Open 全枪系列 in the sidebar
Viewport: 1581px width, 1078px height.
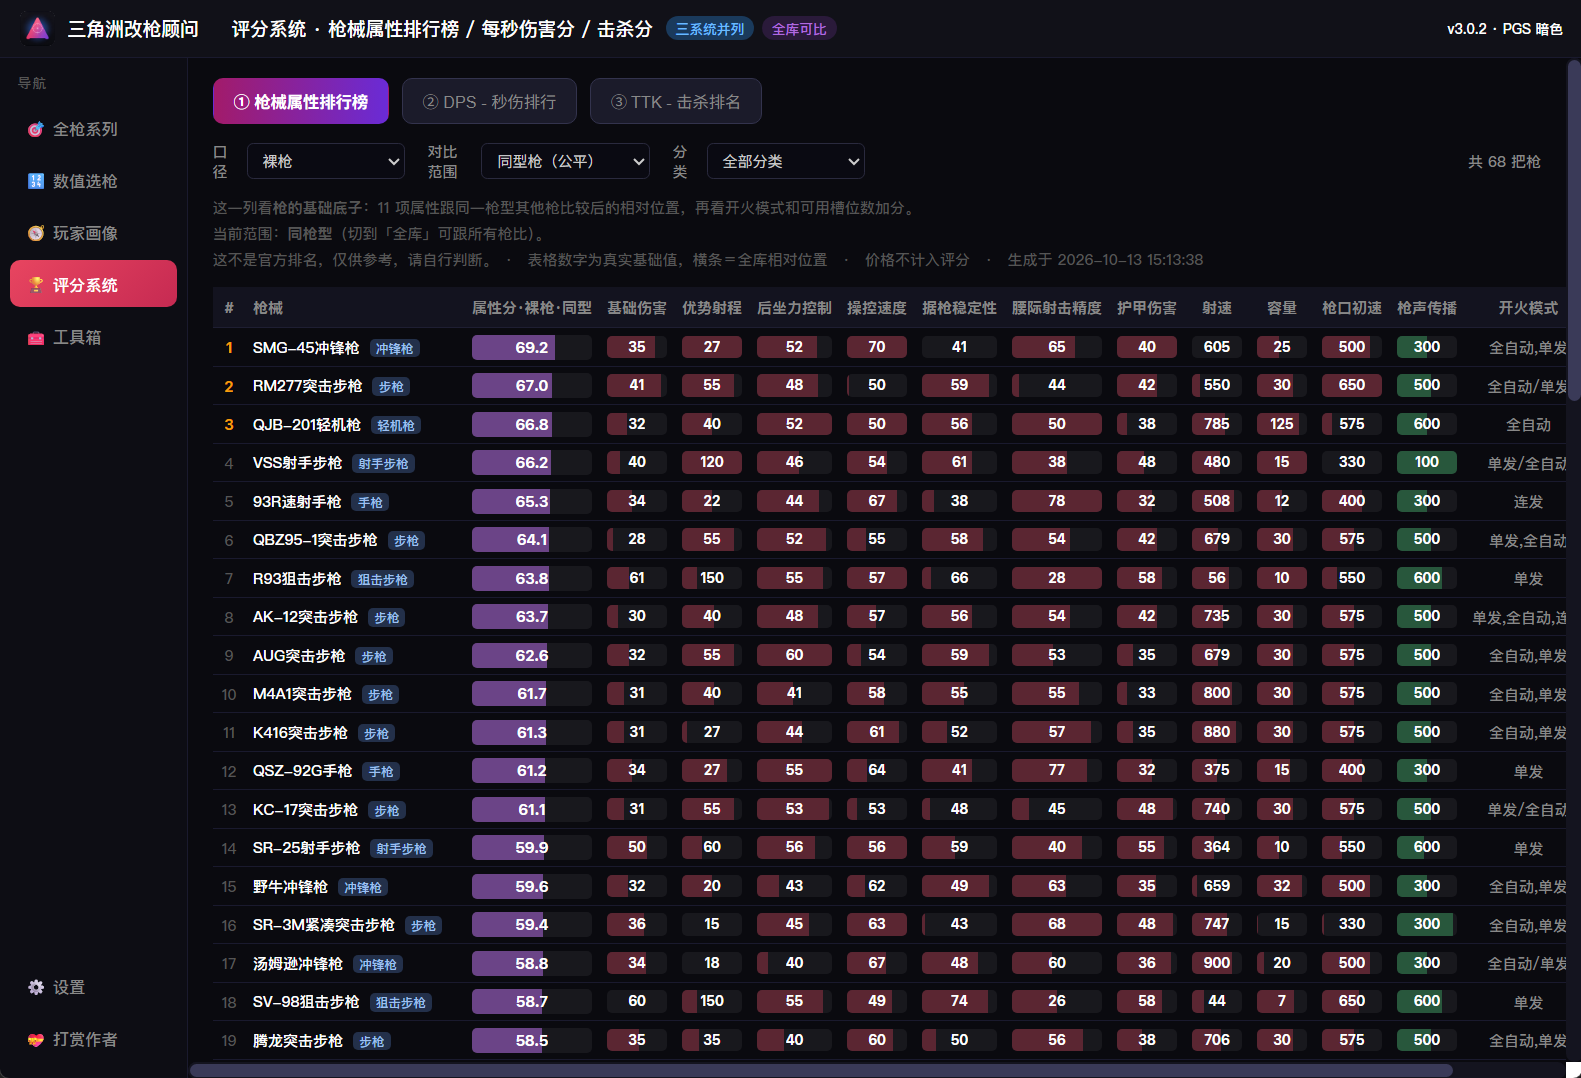(94, 129)
